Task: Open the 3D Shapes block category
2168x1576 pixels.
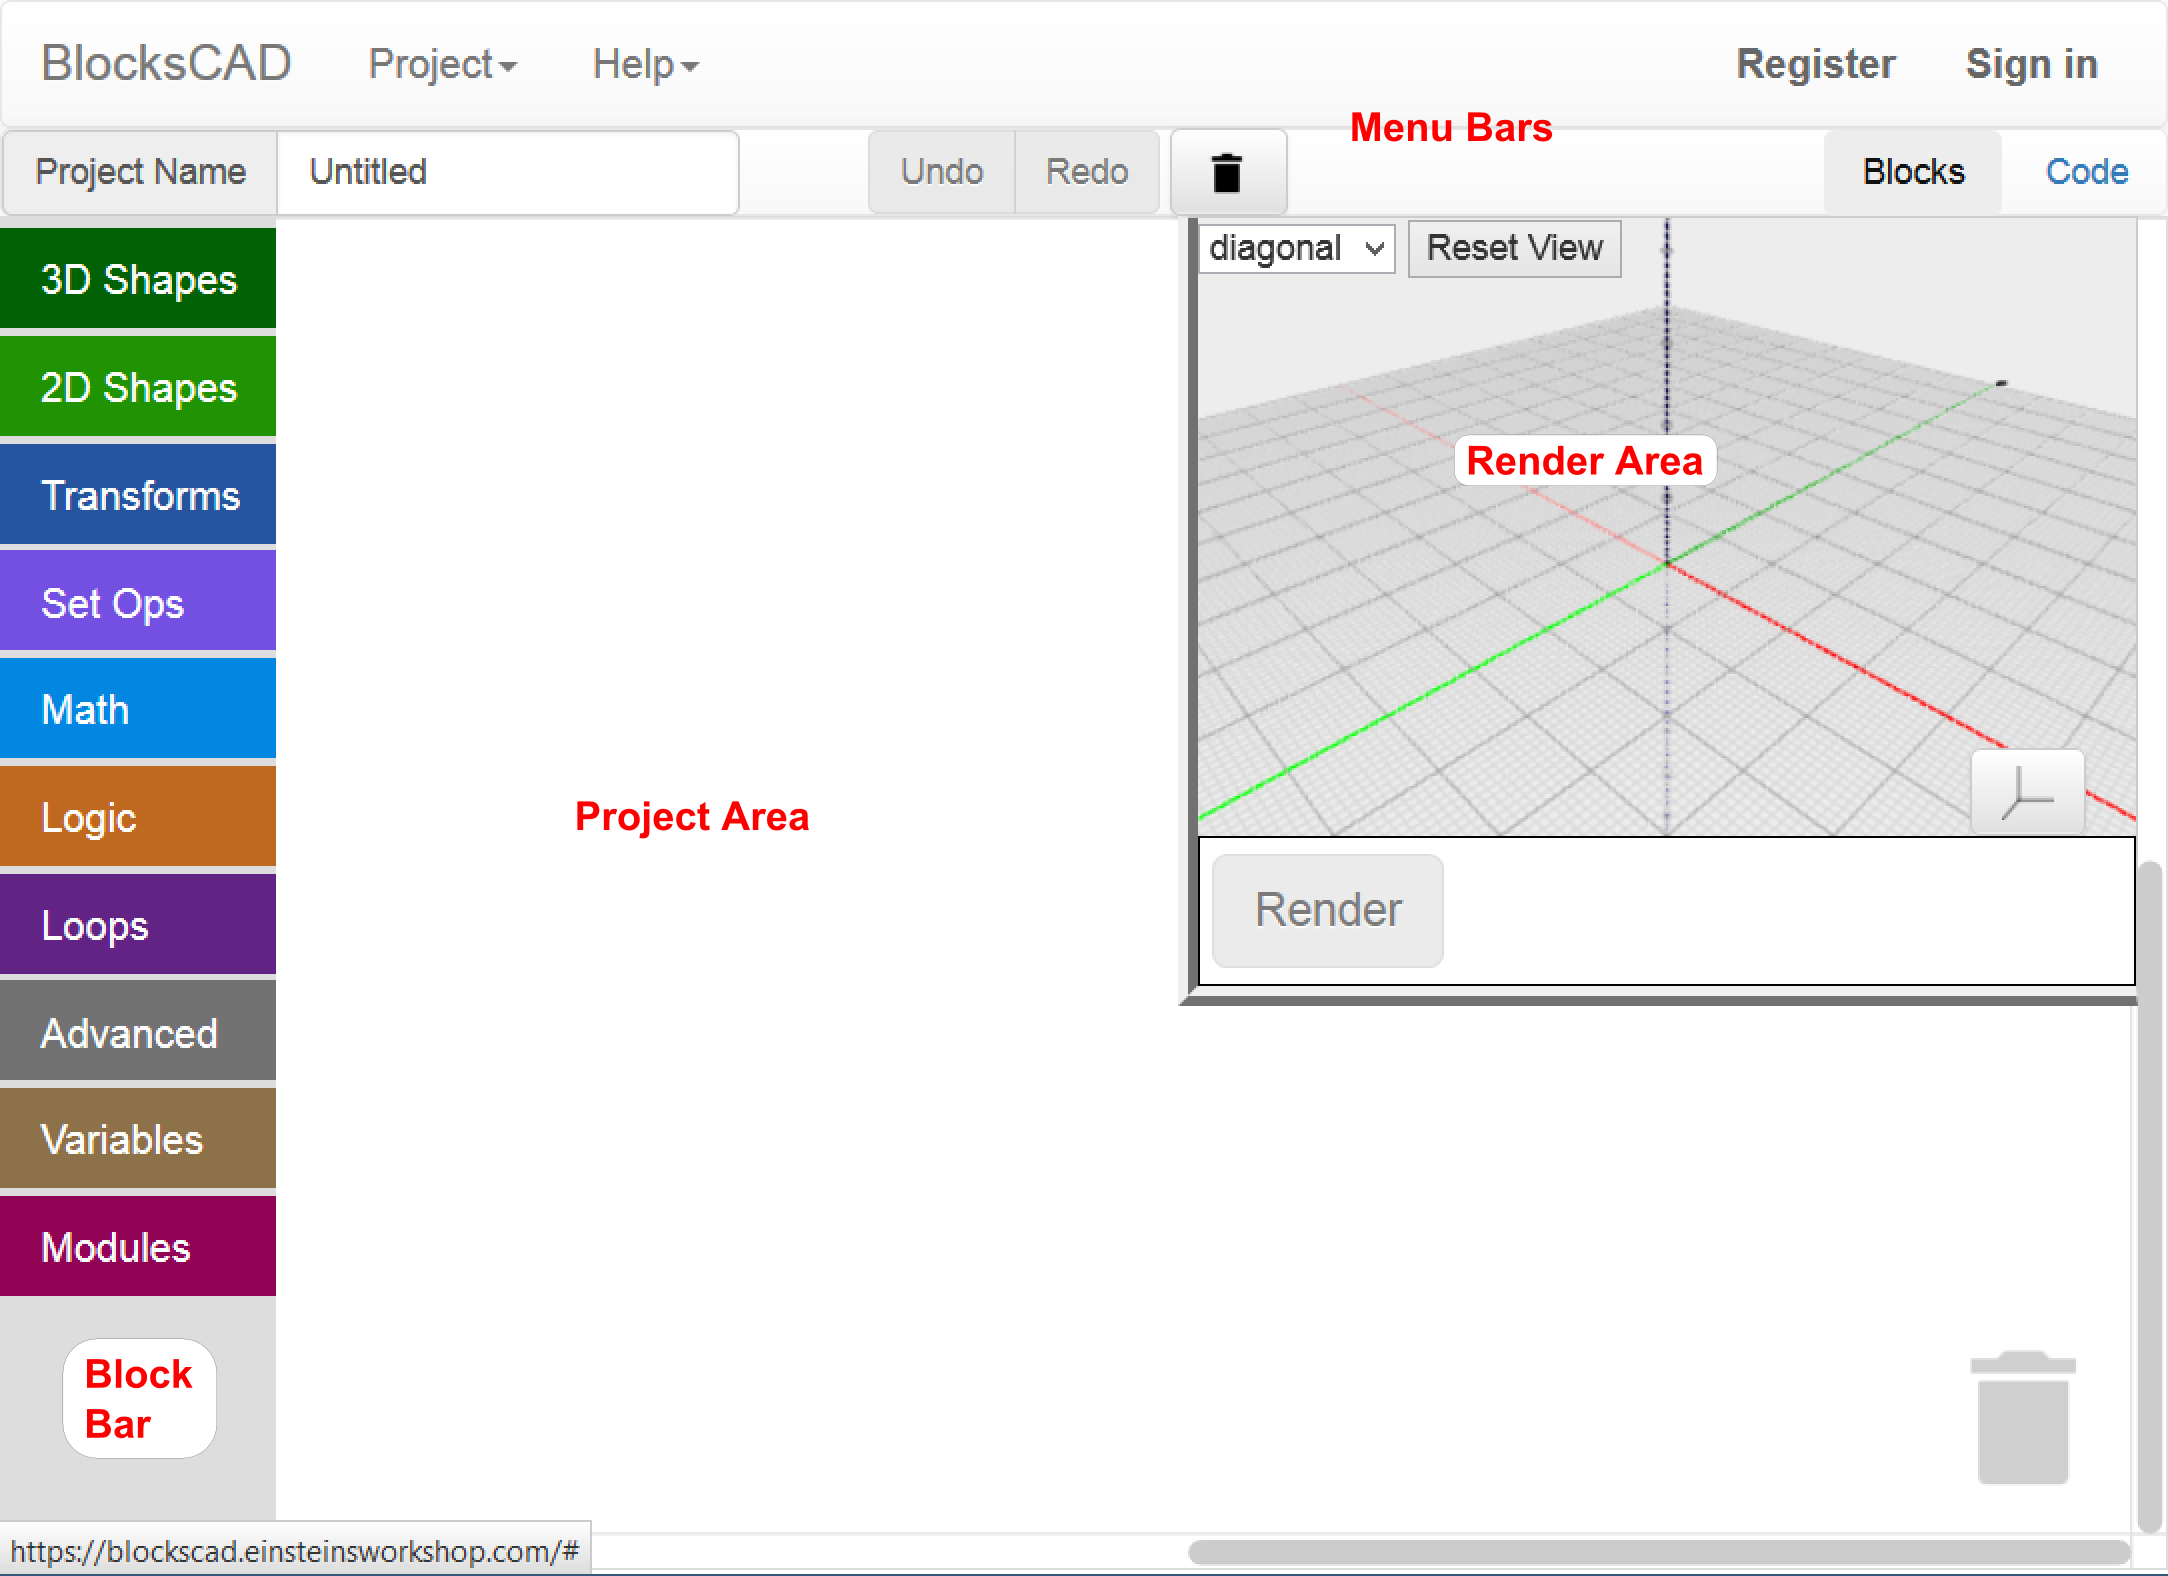Action: 138,279
